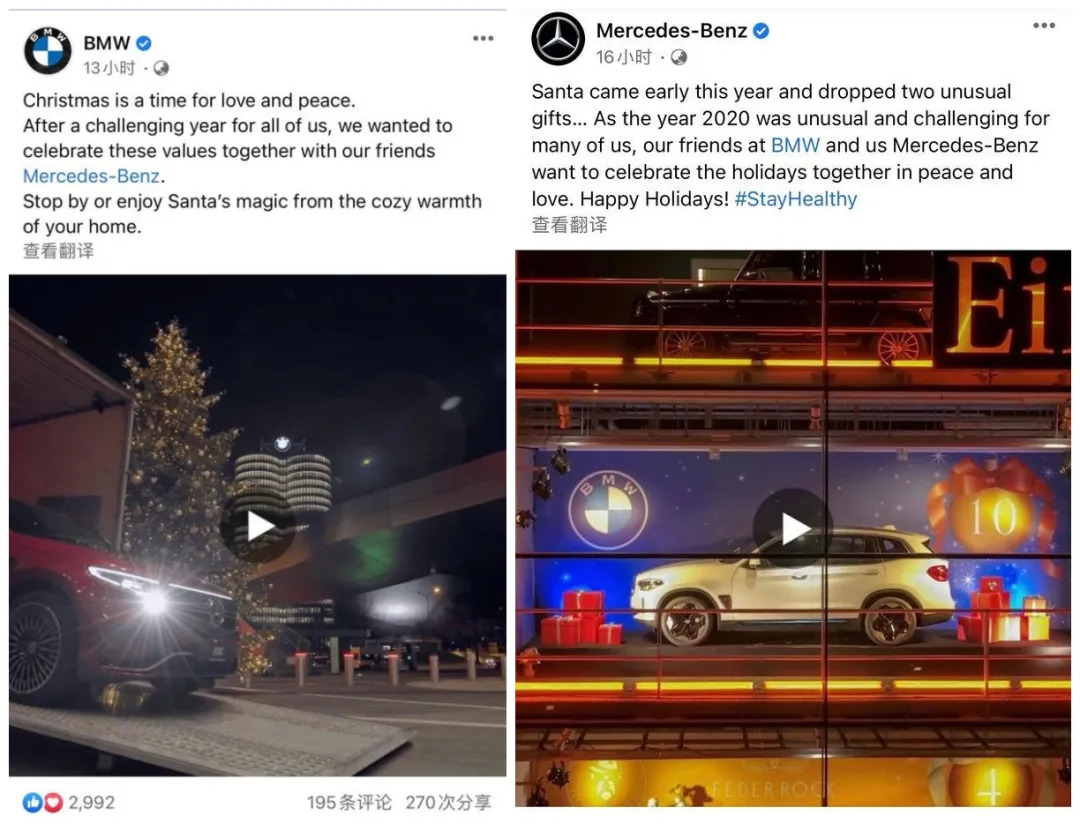The width and height of the screenshot is (1080, 830).
Task: Click 查看翻译 under the BMW post
Action: coord(58,251)
